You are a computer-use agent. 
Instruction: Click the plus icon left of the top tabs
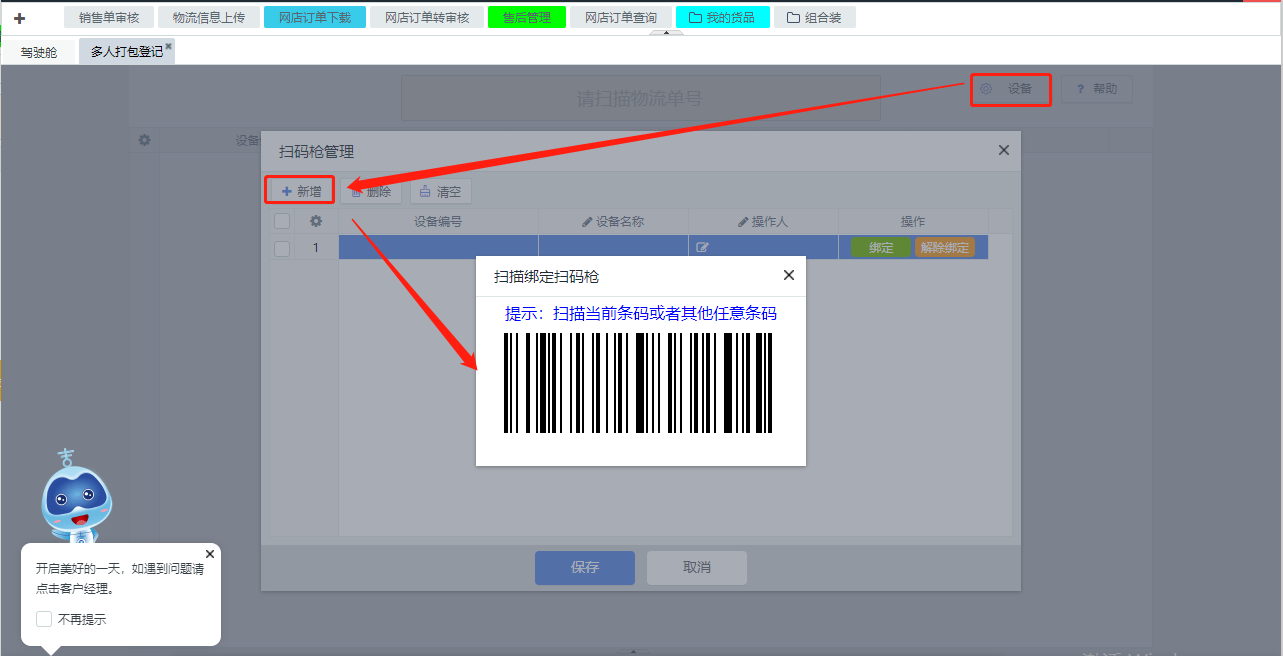coord(19,18)
